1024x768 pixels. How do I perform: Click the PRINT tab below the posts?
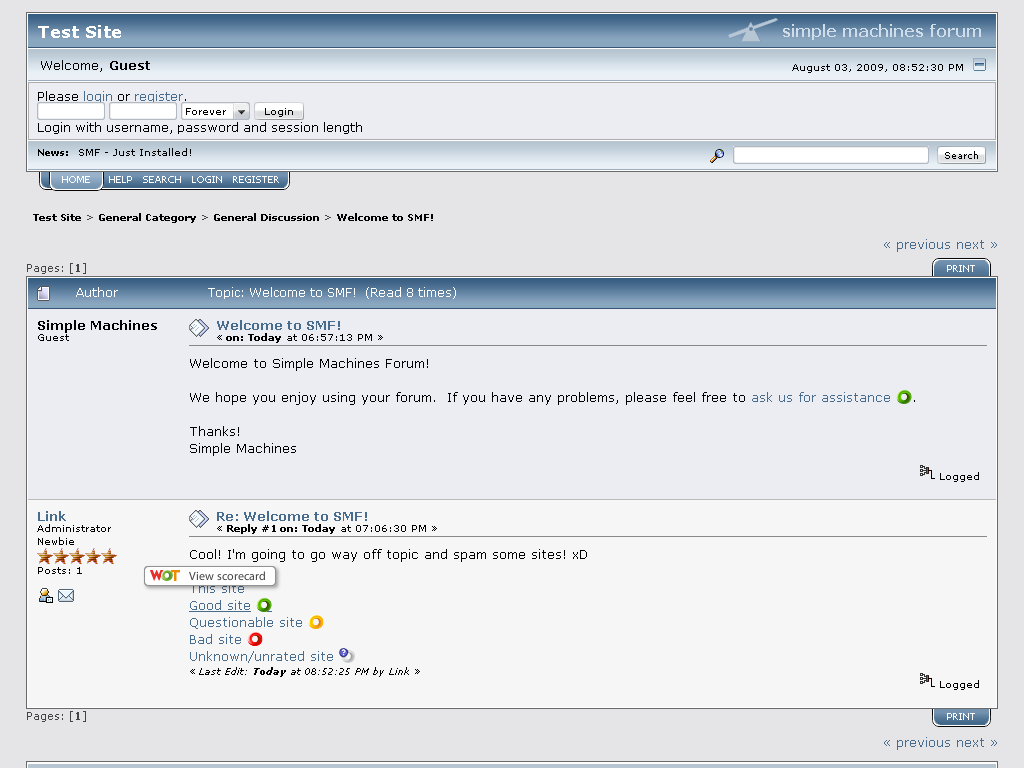click(961, 716)
